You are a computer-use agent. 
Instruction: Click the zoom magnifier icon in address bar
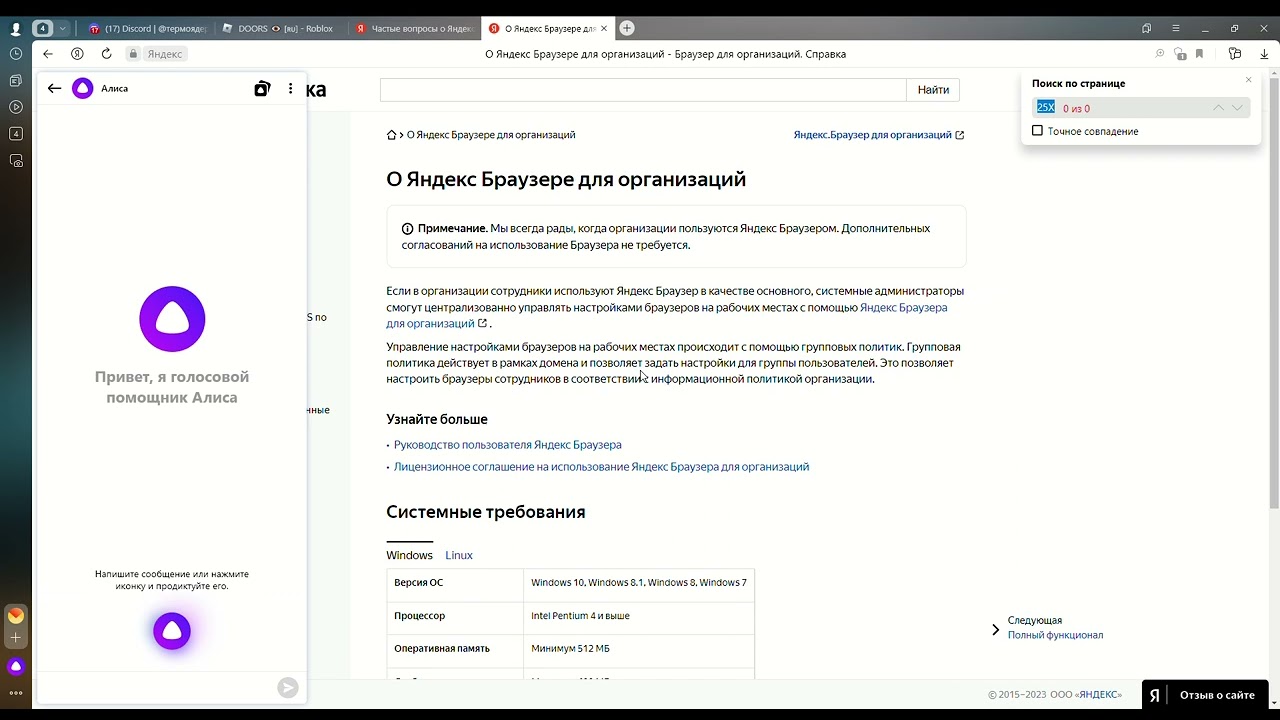pos(1160,54)
